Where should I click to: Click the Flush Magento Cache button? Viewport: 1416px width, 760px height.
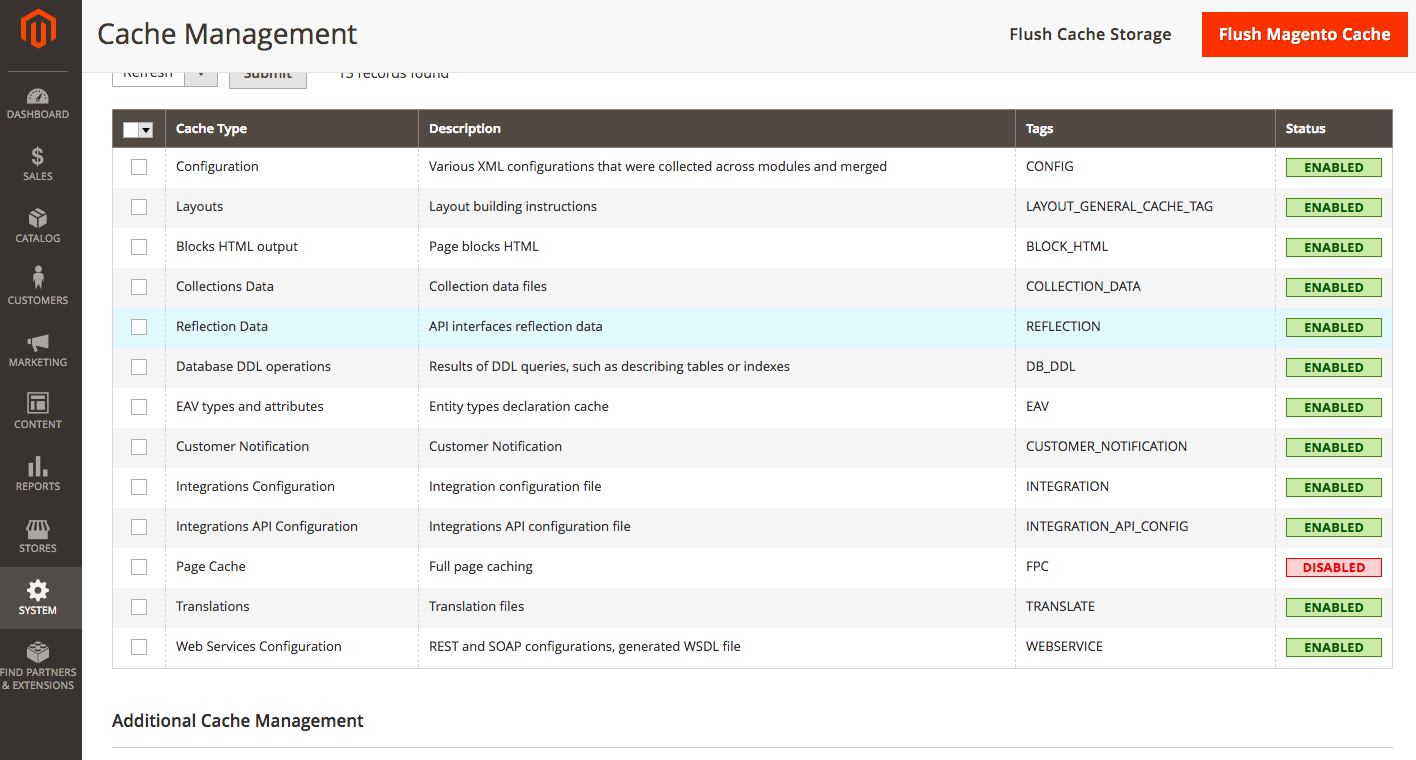tap(1304, 34)
